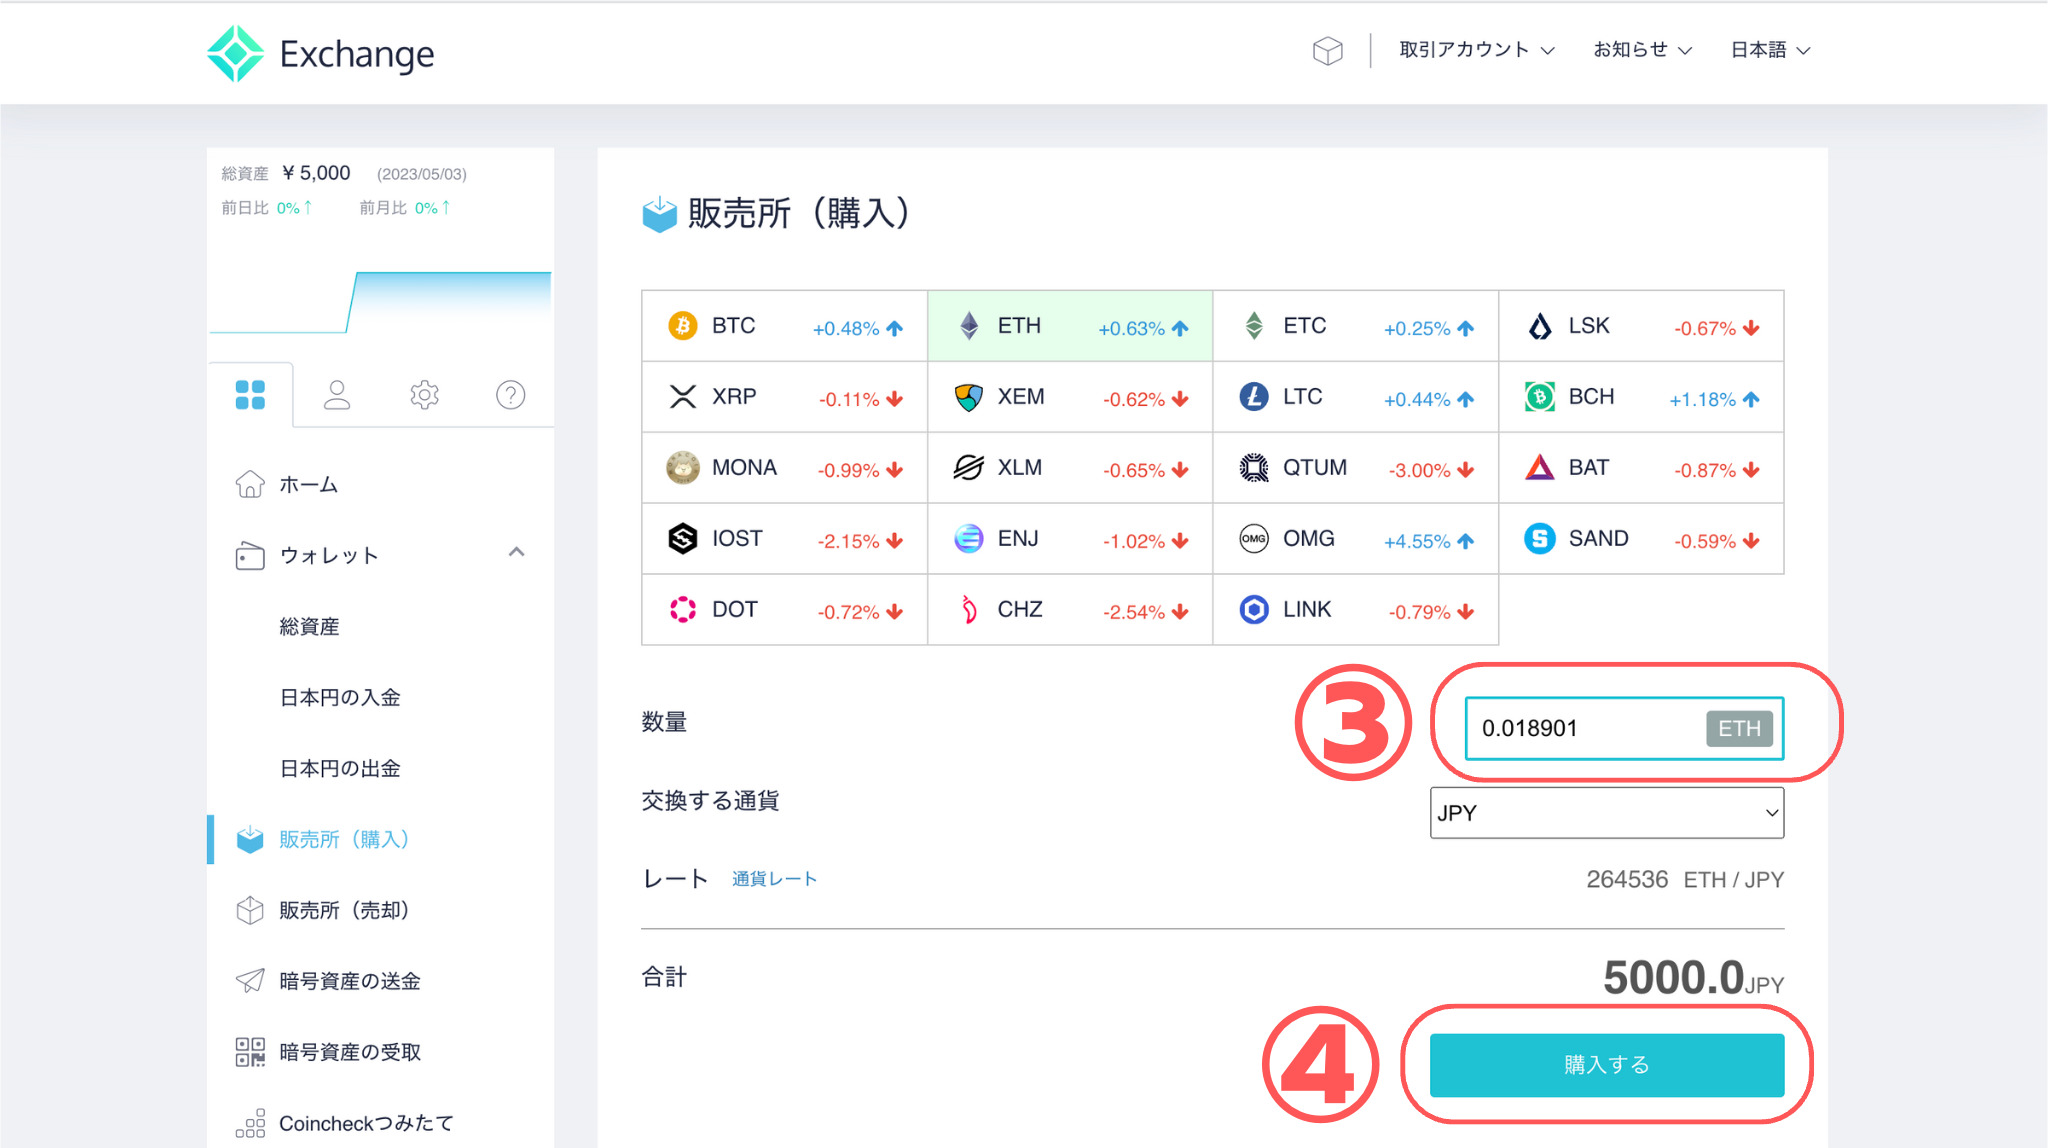Click the 前日比 0% indicator

tap(267, 208)
